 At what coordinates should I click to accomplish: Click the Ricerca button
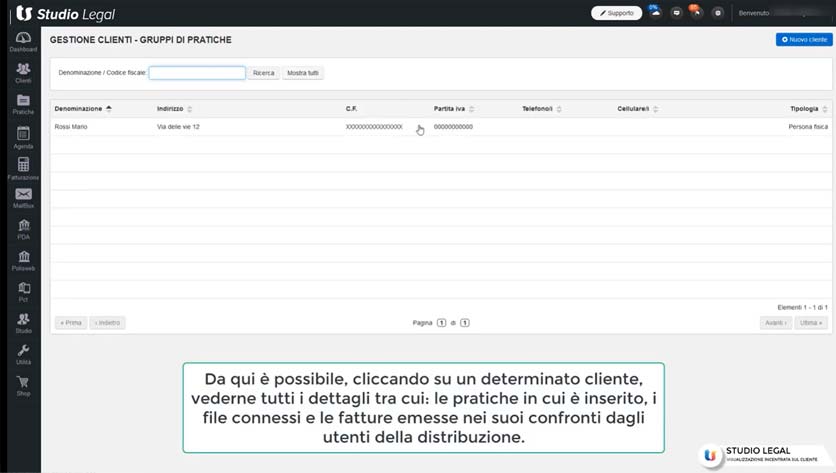pyautogui.click(x=263, y=73)
